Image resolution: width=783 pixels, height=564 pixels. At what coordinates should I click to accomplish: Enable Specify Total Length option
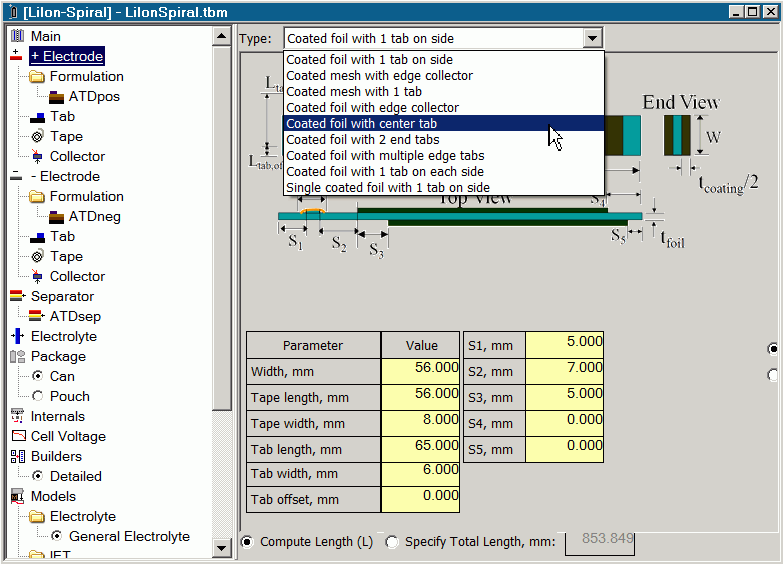[x=392, y=542]
